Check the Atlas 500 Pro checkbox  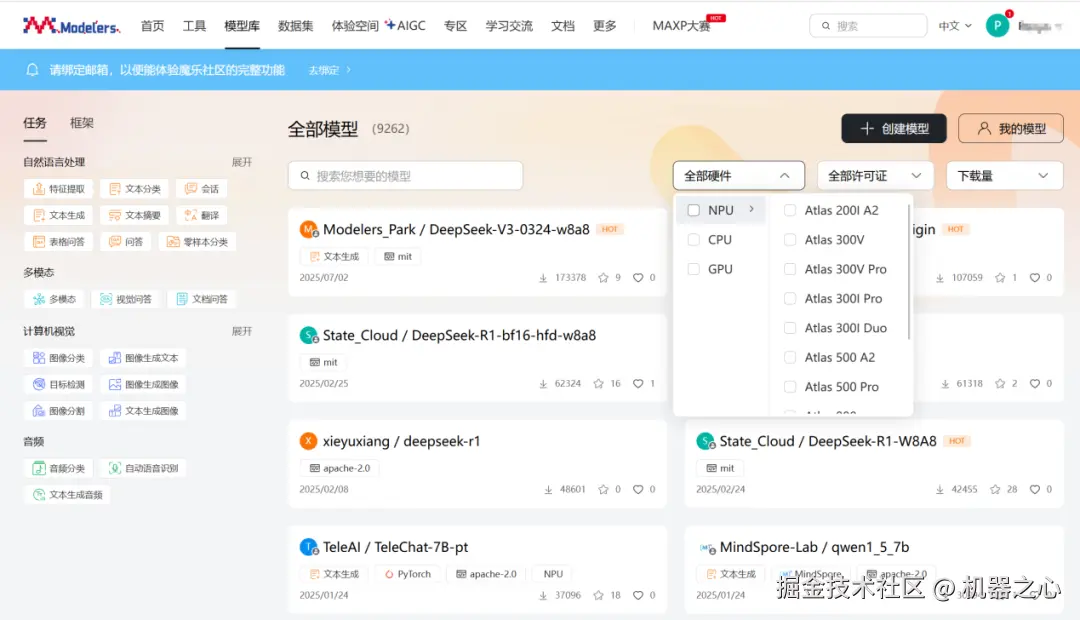click(x=790, y=386)
